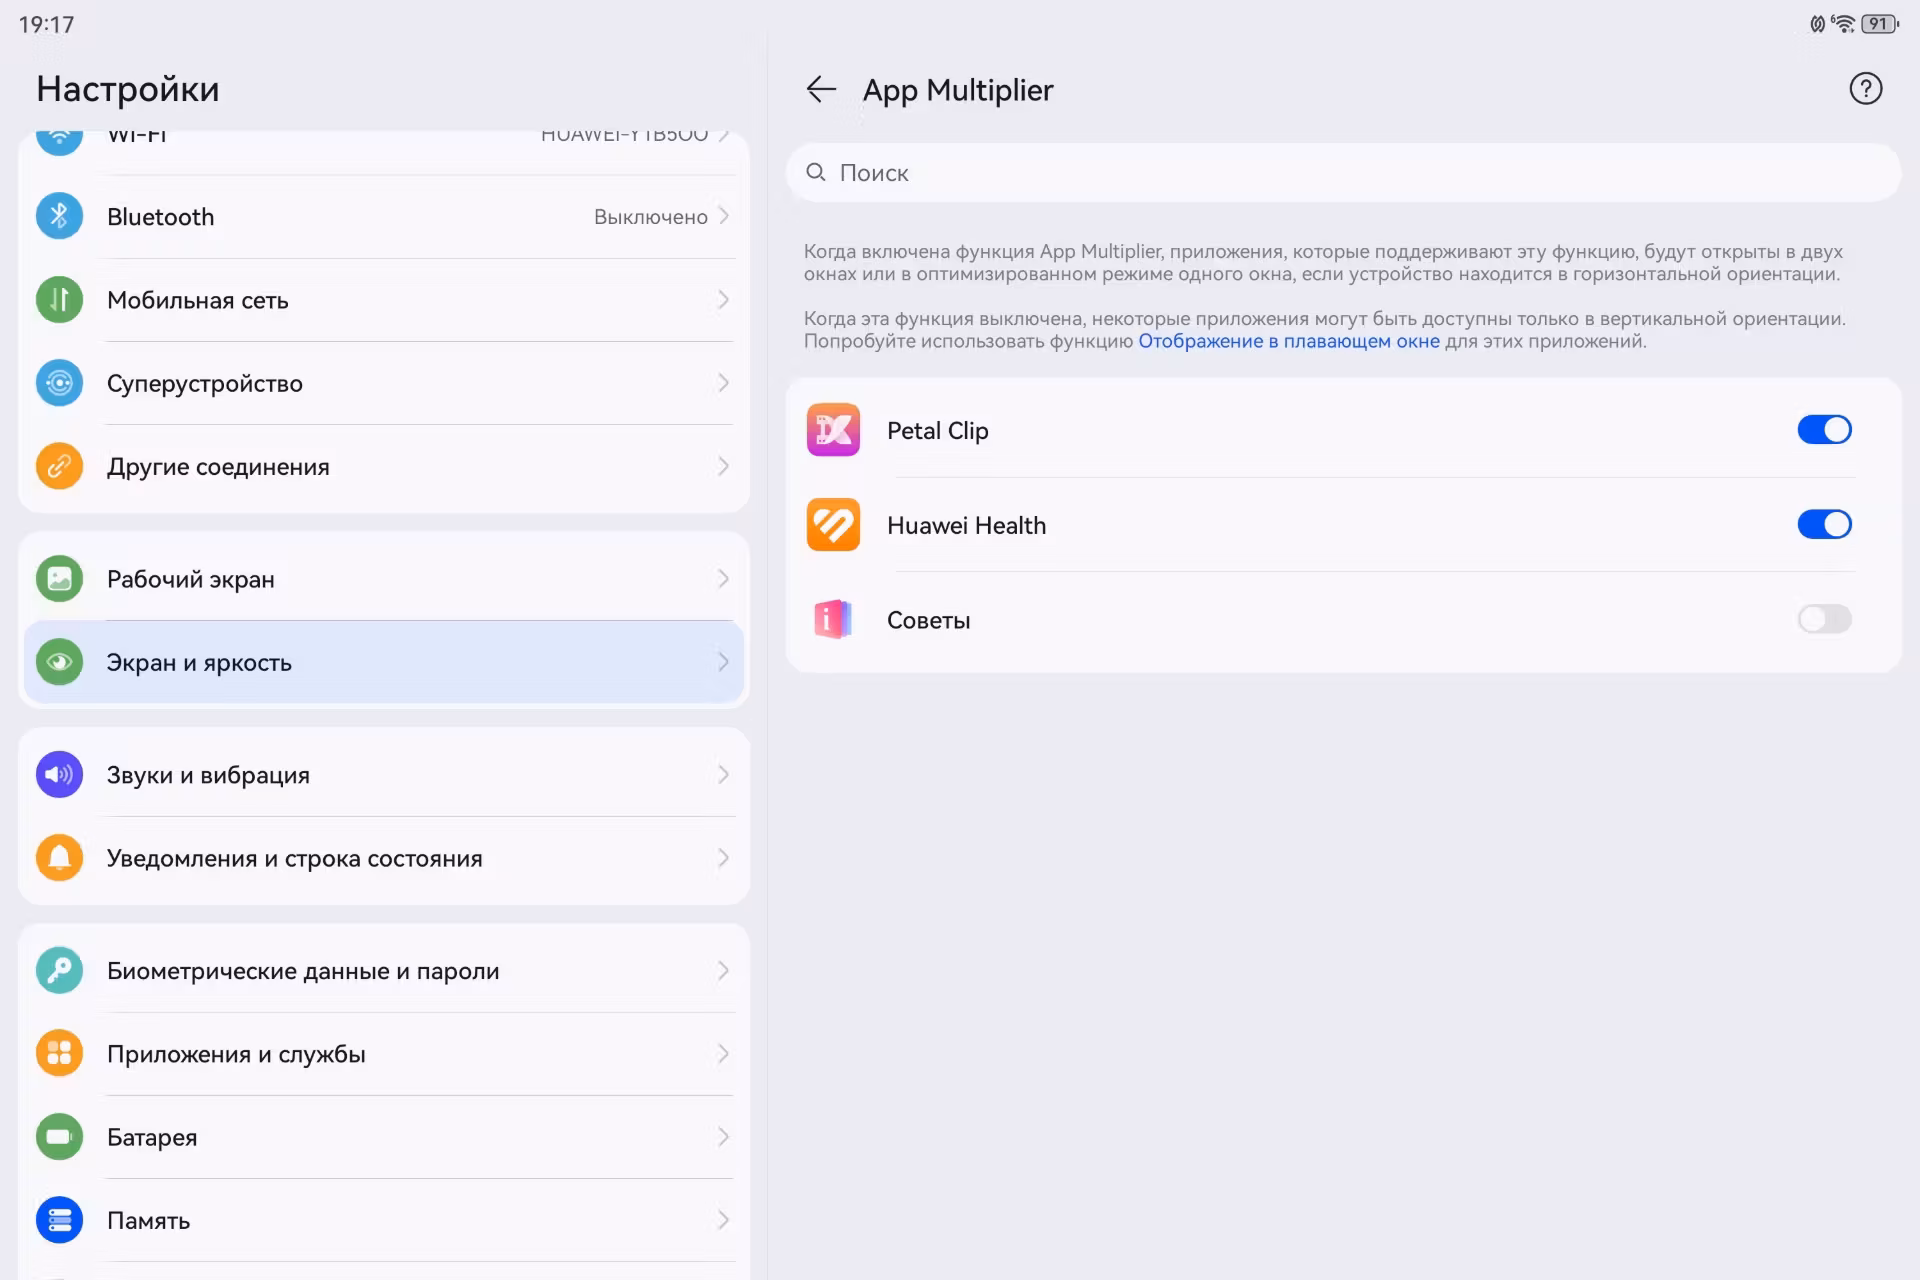Tap the Суперустройство icon

pyautogui.click(x=59, y=382)
